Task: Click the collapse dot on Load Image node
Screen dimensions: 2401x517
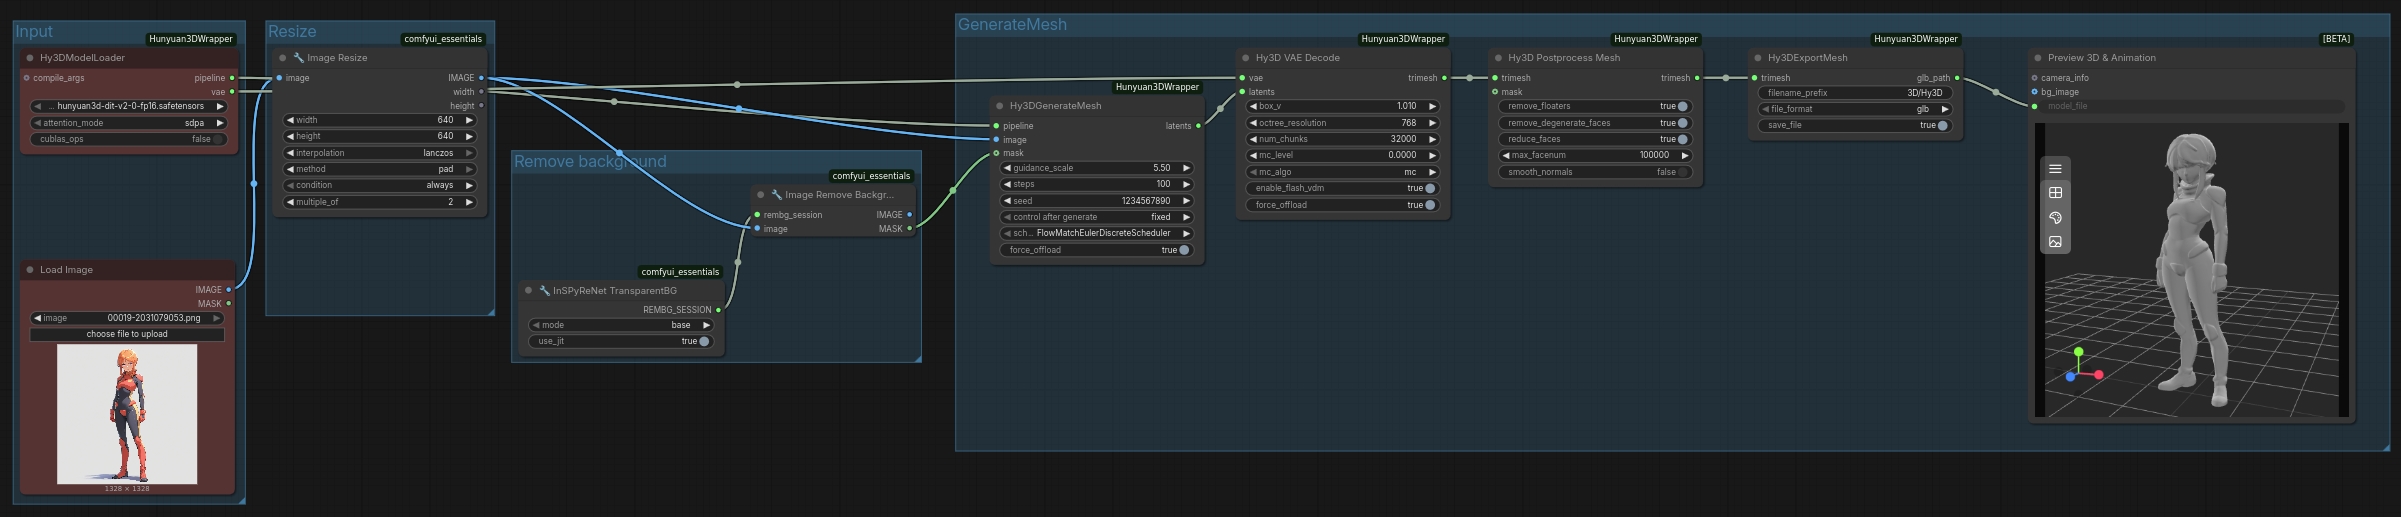Action: (30, 270)
